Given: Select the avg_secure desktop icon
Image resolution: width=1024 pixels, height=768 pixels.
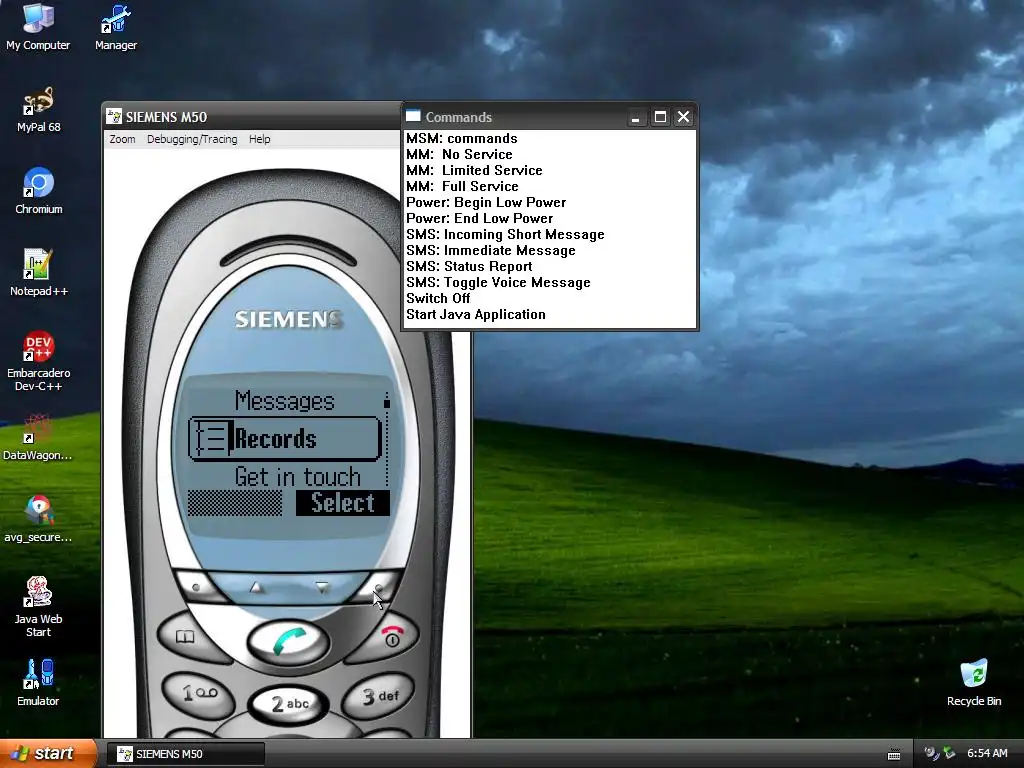Looking at the screenshot, I should click(38, 519).
